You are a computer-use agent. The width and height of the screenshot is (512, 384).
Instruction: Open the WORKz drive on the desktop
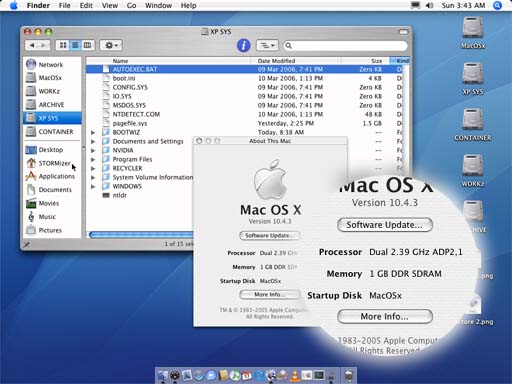[x=473, y=171]
